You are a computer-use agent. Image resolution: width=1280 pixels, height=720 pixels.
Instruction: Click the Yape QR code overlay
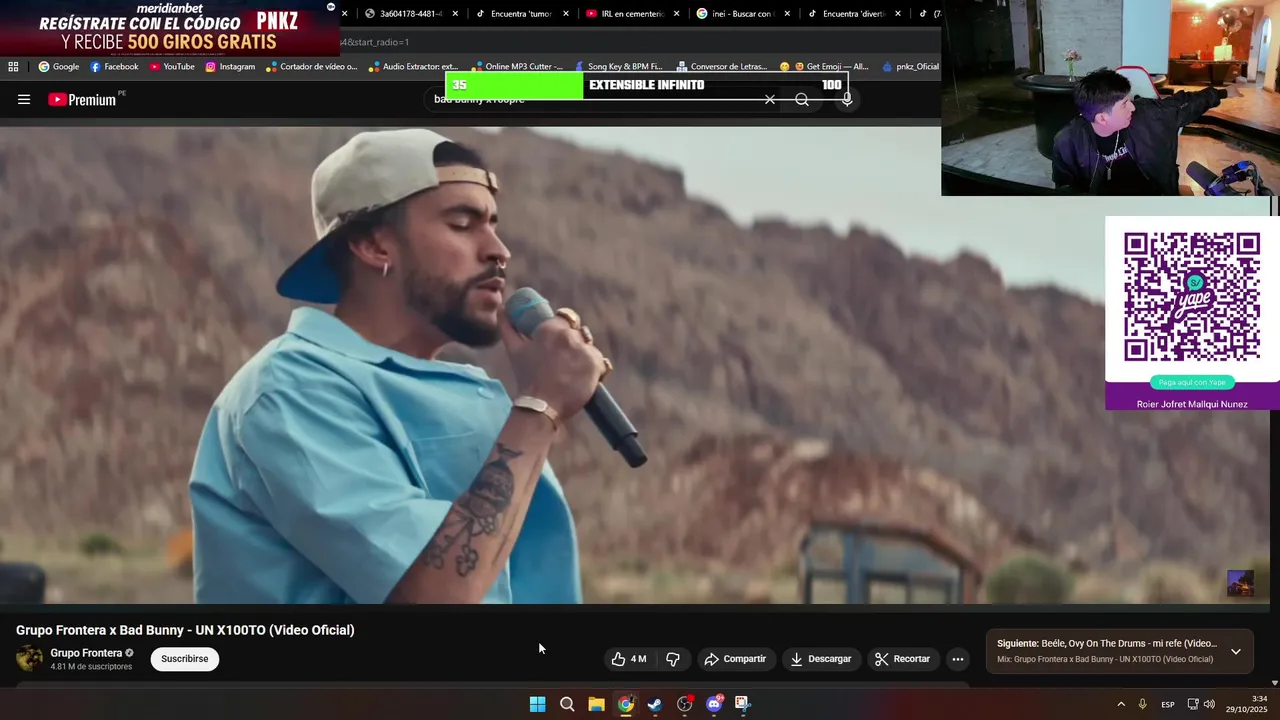tap(1192, 297)
